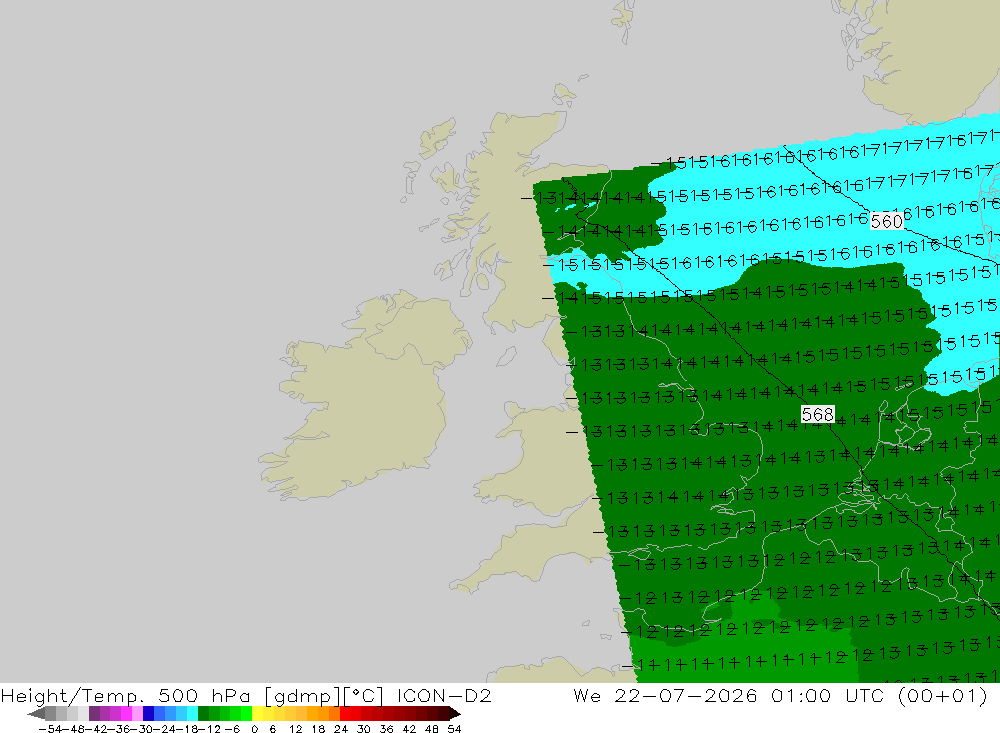Click the 01:00 UTC time label
Screen dimensions: 1000x733
(x=828, y=695)
